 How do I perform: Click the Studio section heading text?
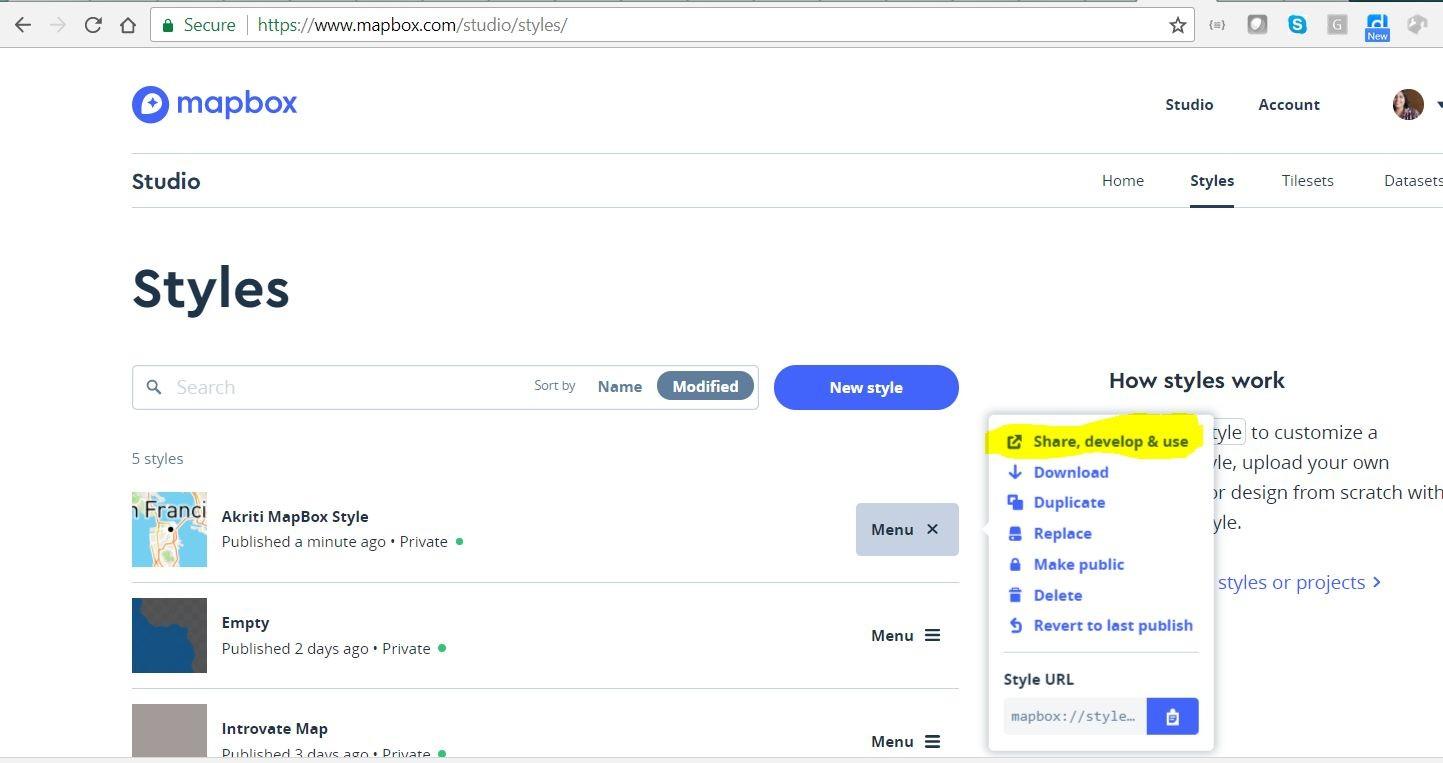pyautogui.click(x=166, y=181)
